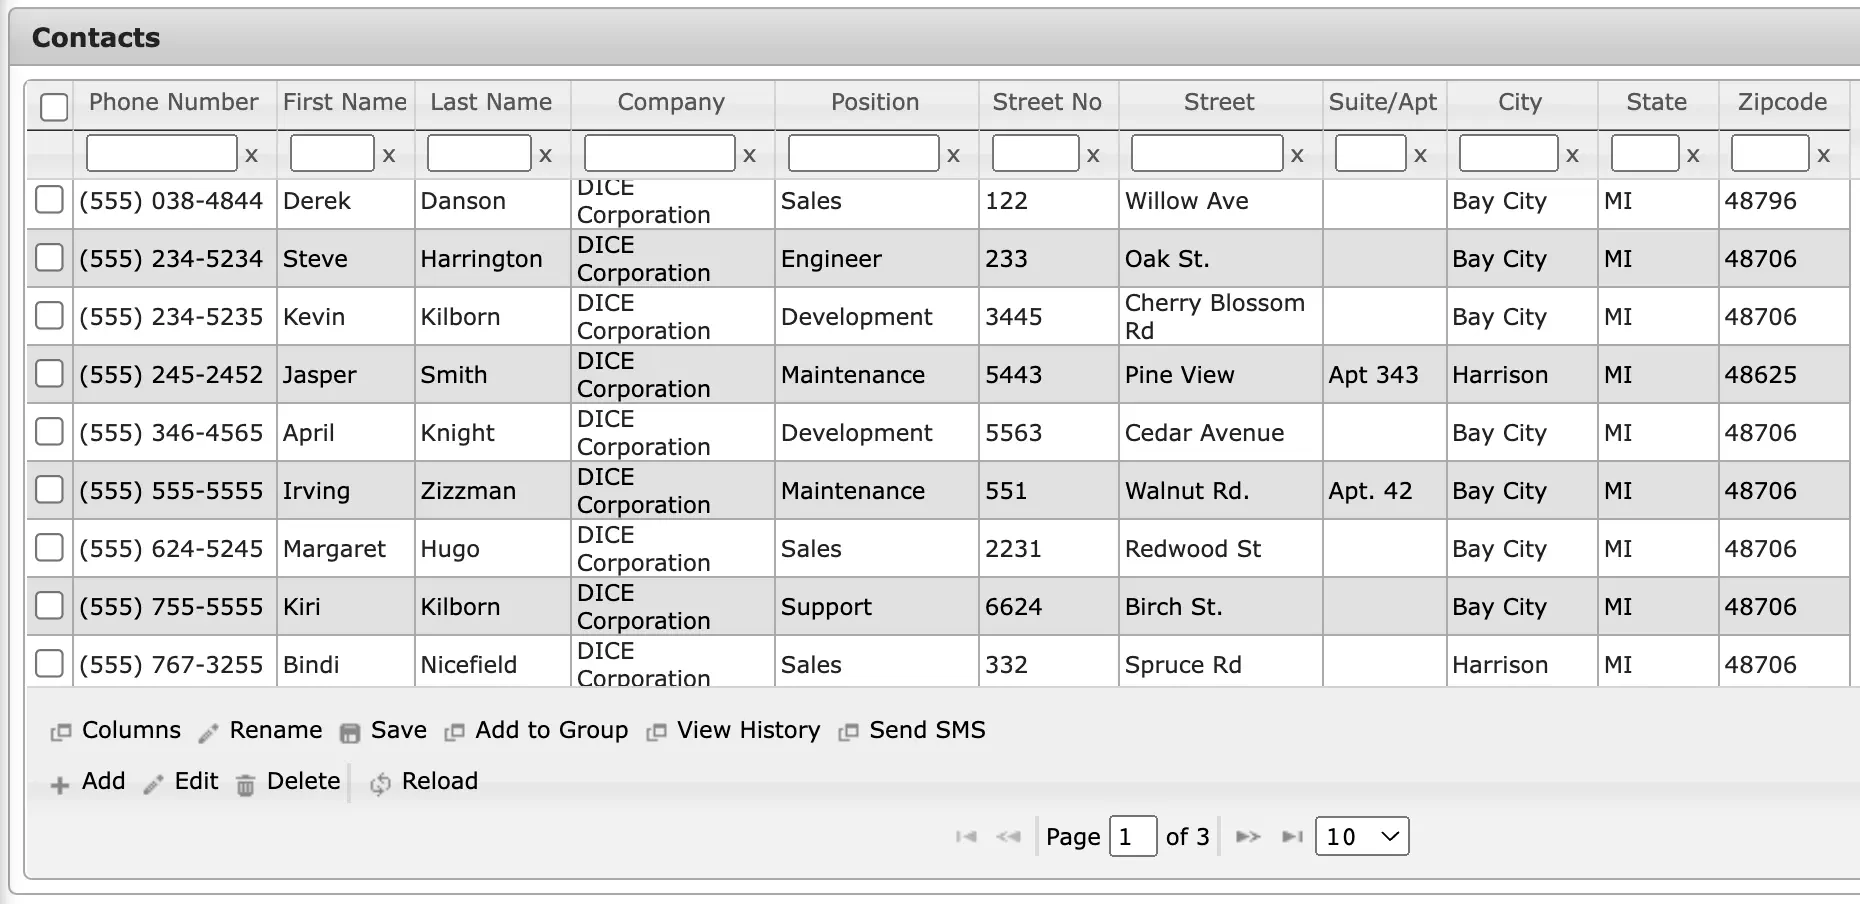Click the Add to Group icon
The image size is (1860, 904).
pyautogui.click(x=454, y=732)
